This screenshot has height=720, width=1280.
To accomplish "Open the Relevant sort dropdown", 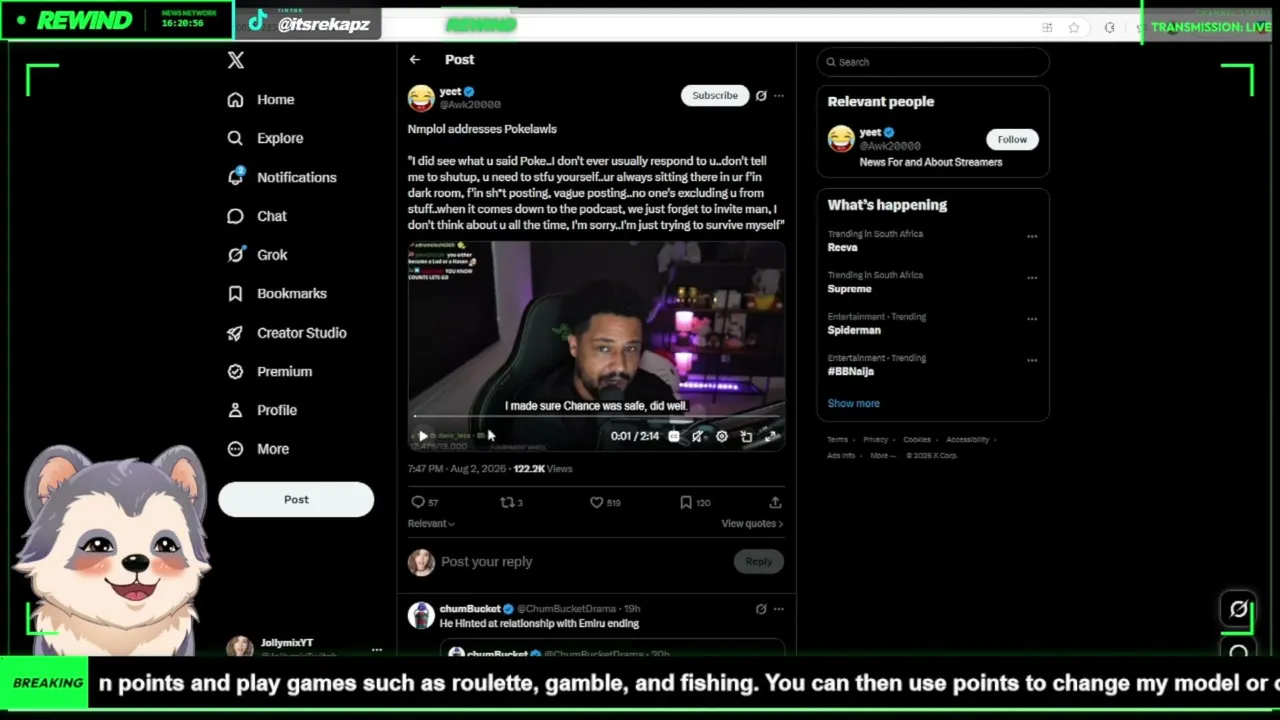I will tap(431, 524).
